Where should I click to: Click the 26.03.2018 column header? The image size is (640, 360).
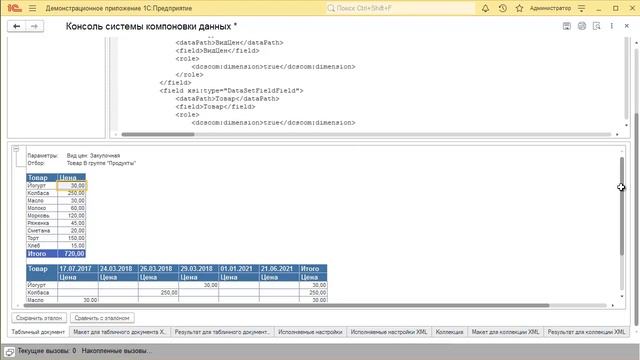158,269
